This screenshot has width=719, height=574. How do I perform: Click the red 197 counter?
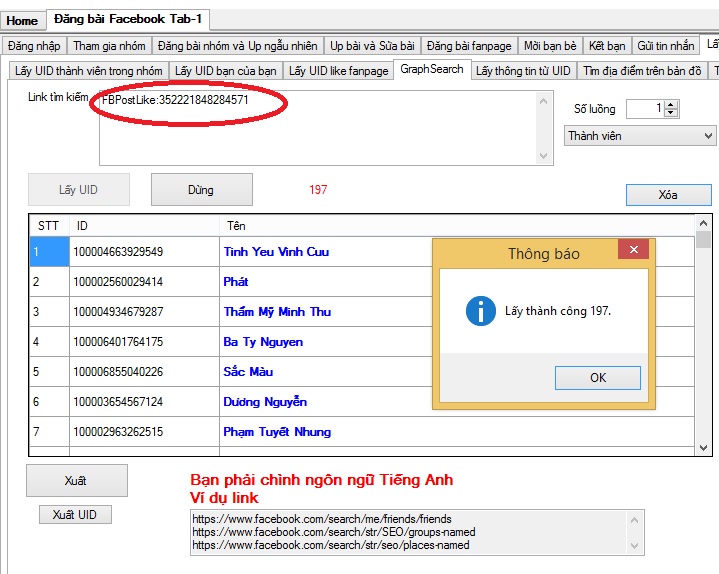(318, 190)
